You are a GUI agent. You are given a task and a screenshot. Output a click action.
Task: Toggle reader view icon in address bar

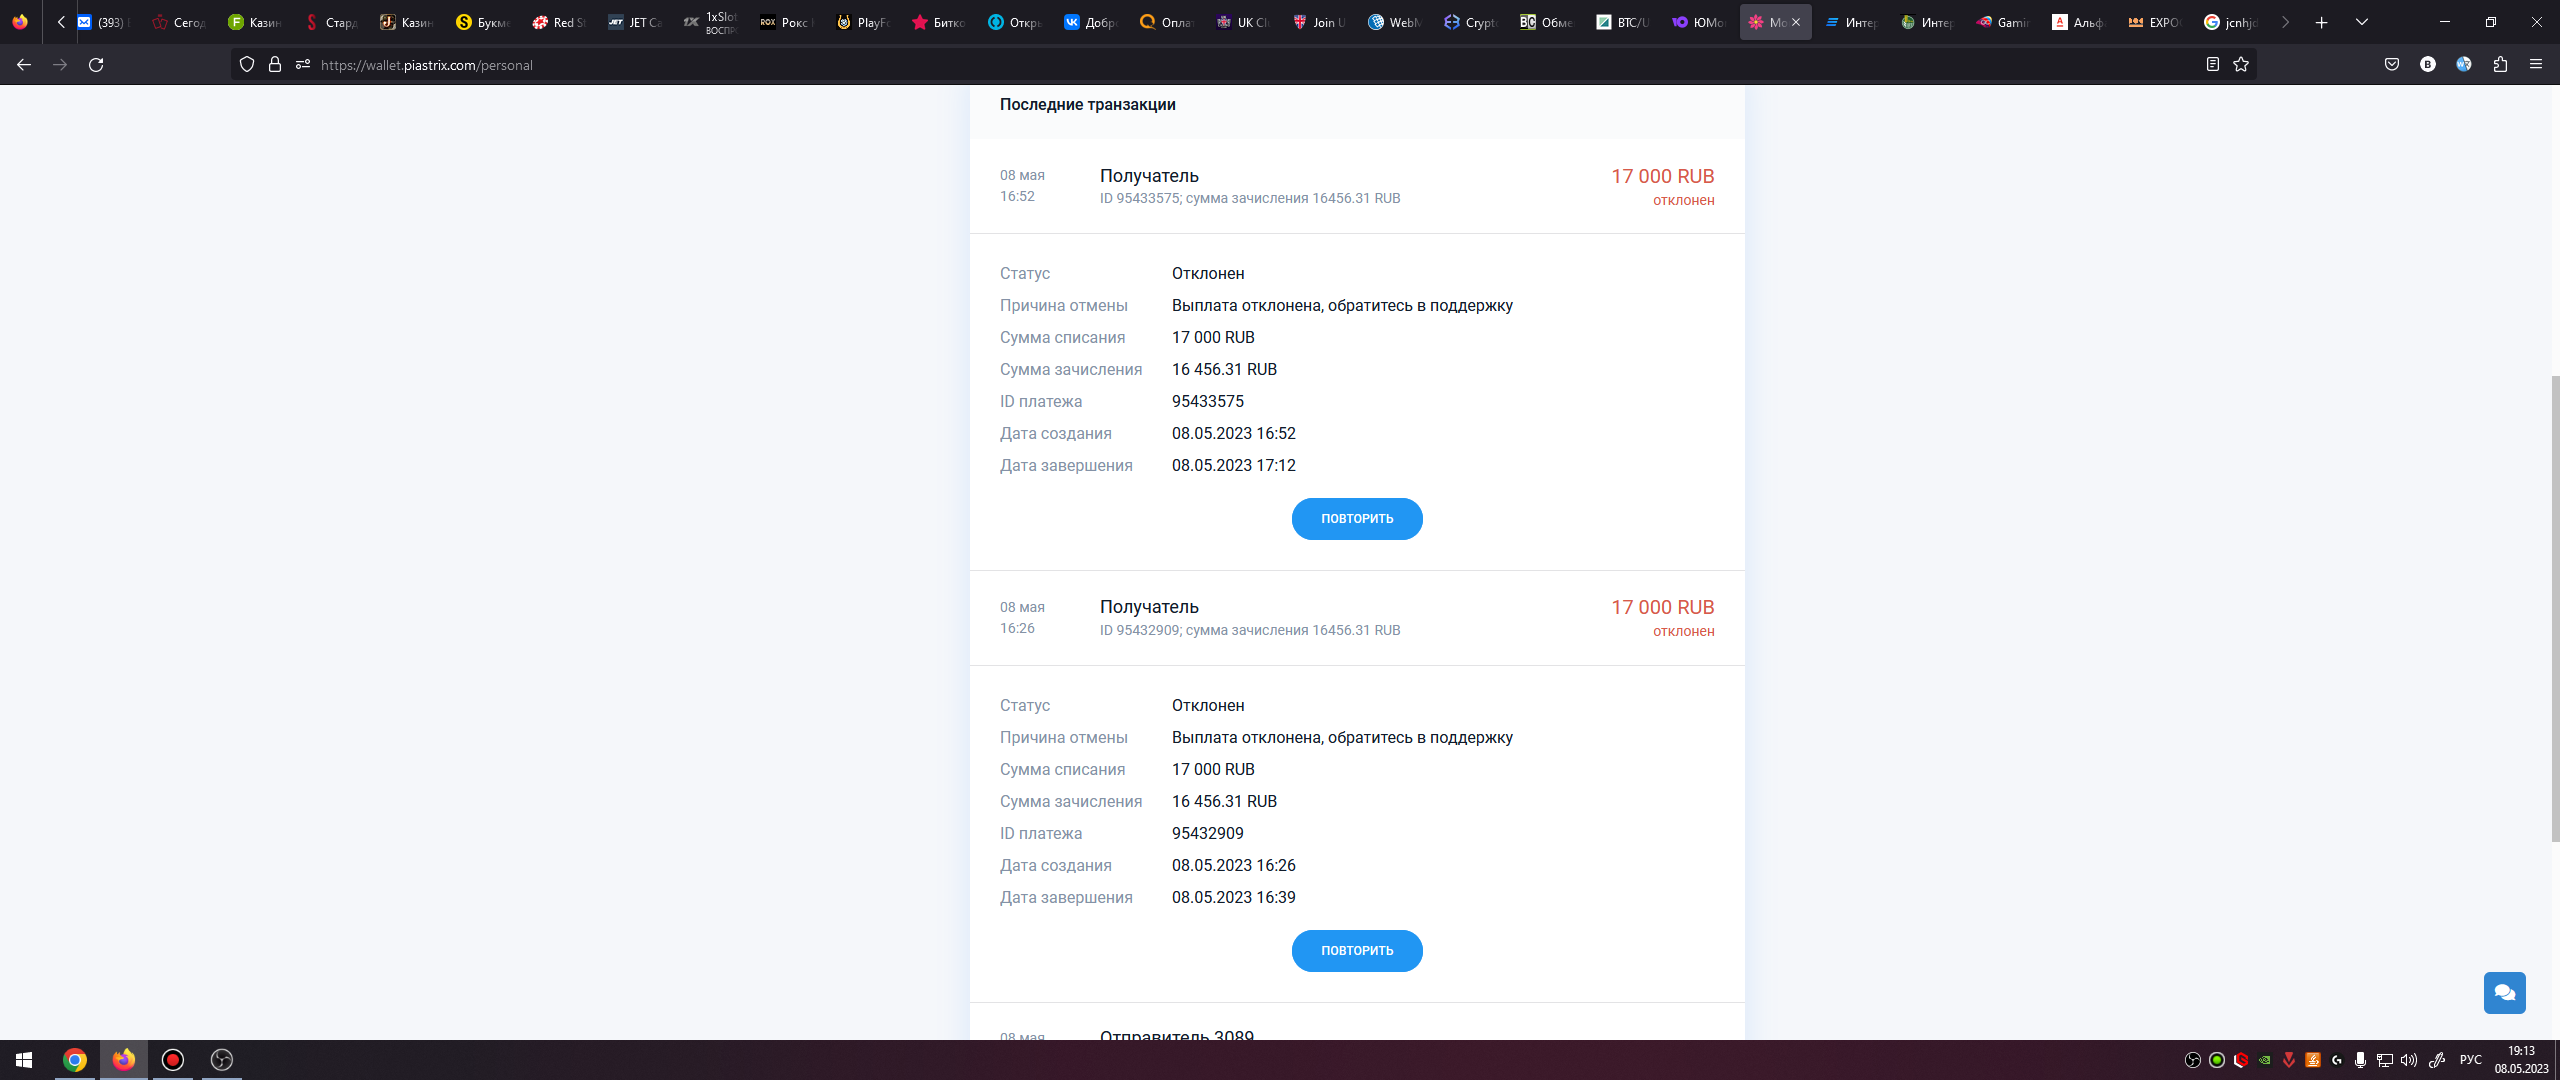click(x=2212, y=64)
